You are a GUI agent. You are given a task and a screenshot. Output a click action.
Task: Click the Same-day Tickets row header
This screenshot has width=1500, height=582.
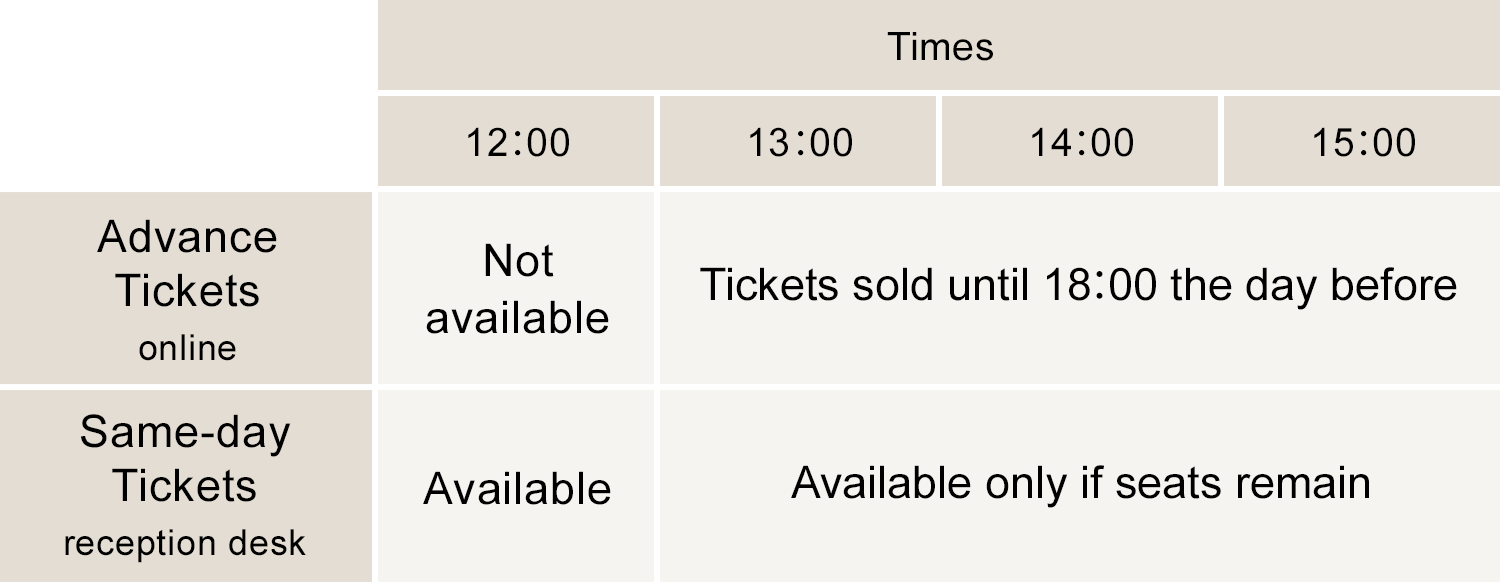click(186, 486)
